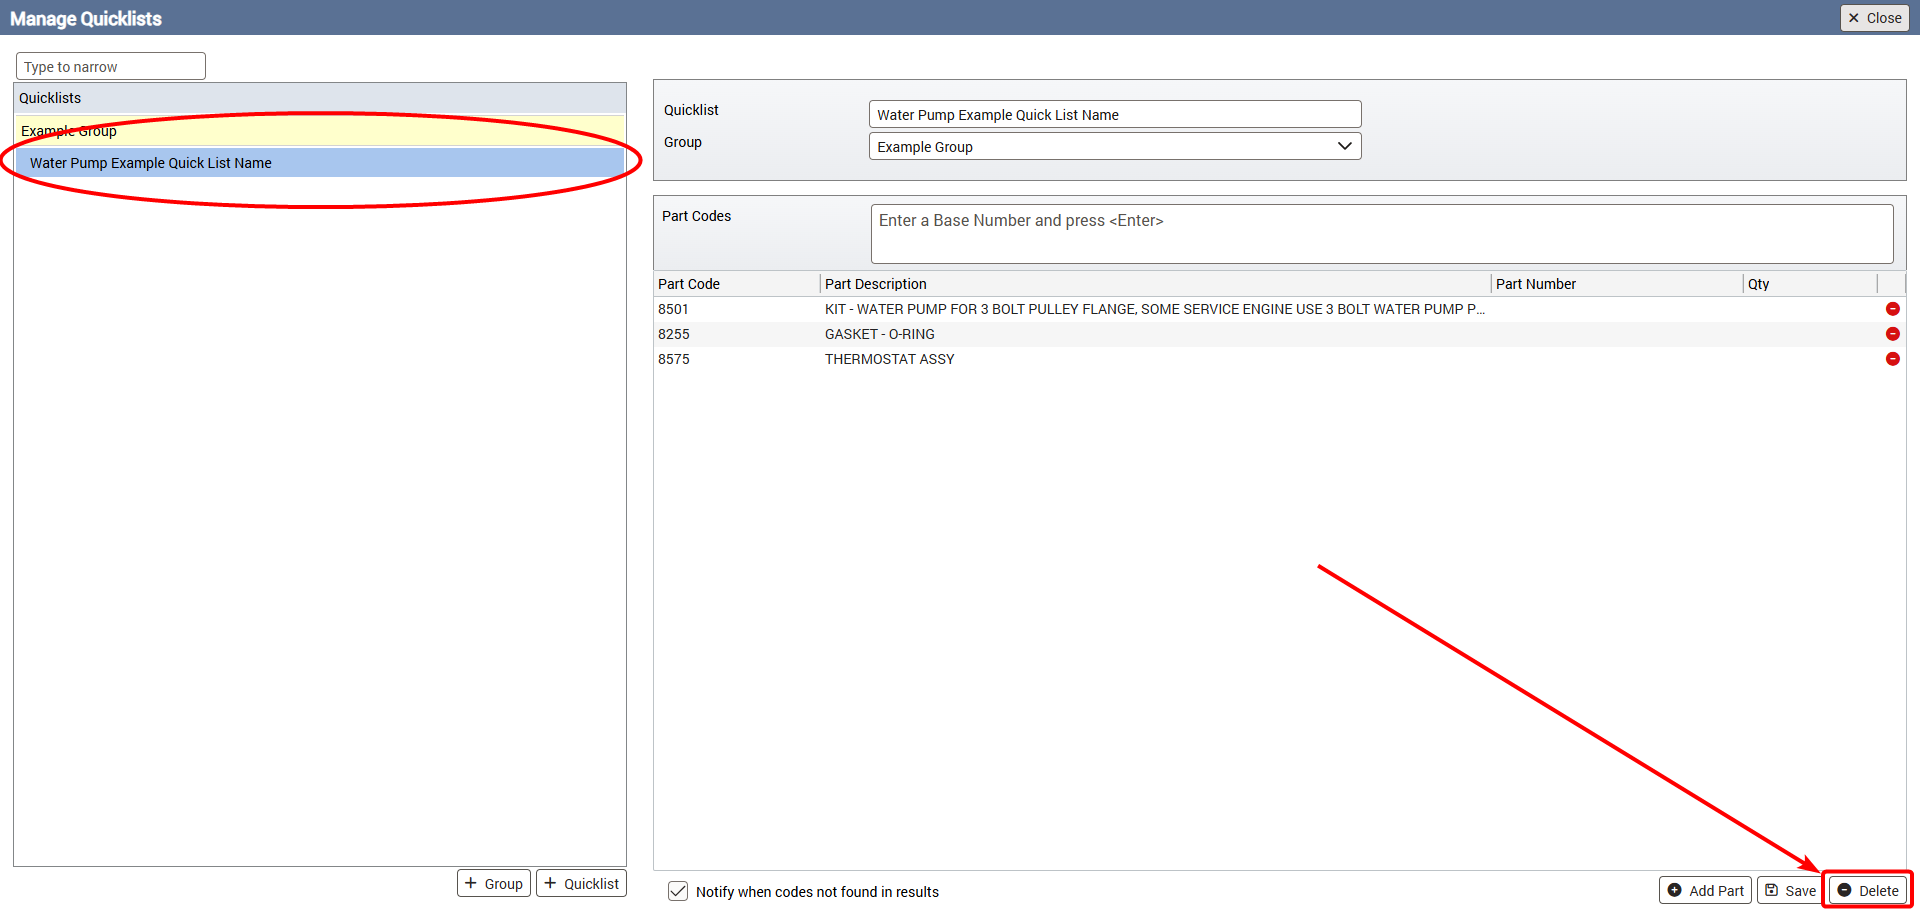
Task: Delete the 8575 thermostat row icon
Action: [1892, 359]
